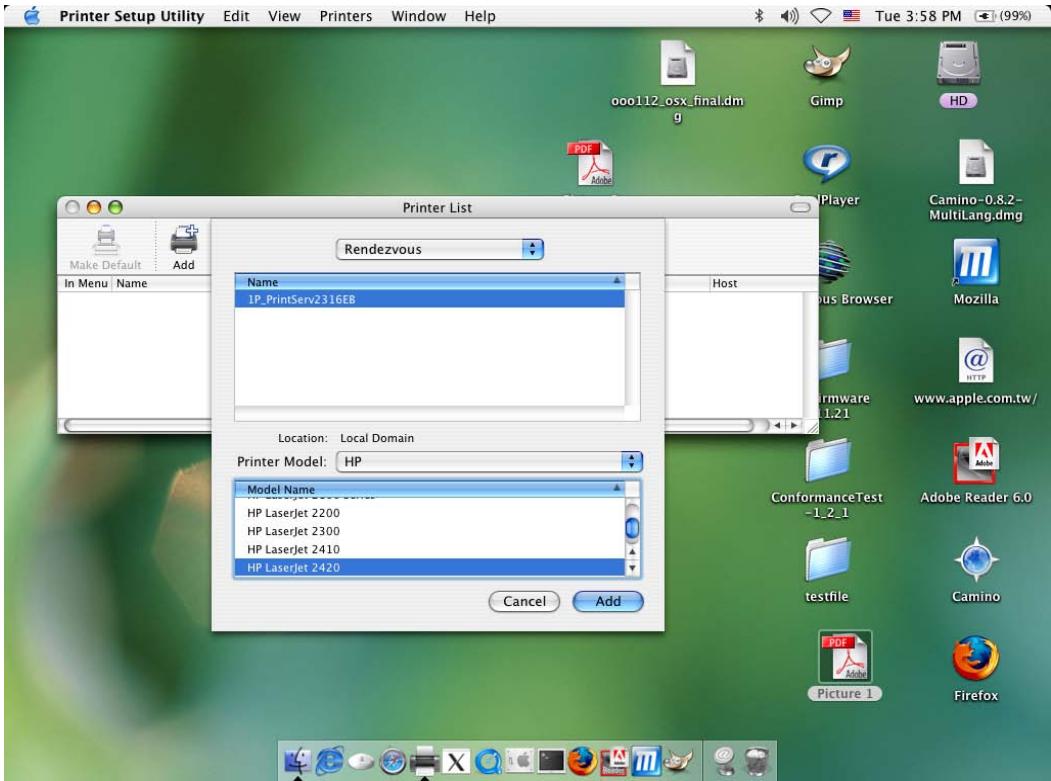Viewport: 1051px width, 781px height.
Task: Select HP LaserJet 2420 model
Action: pos(430,567)
